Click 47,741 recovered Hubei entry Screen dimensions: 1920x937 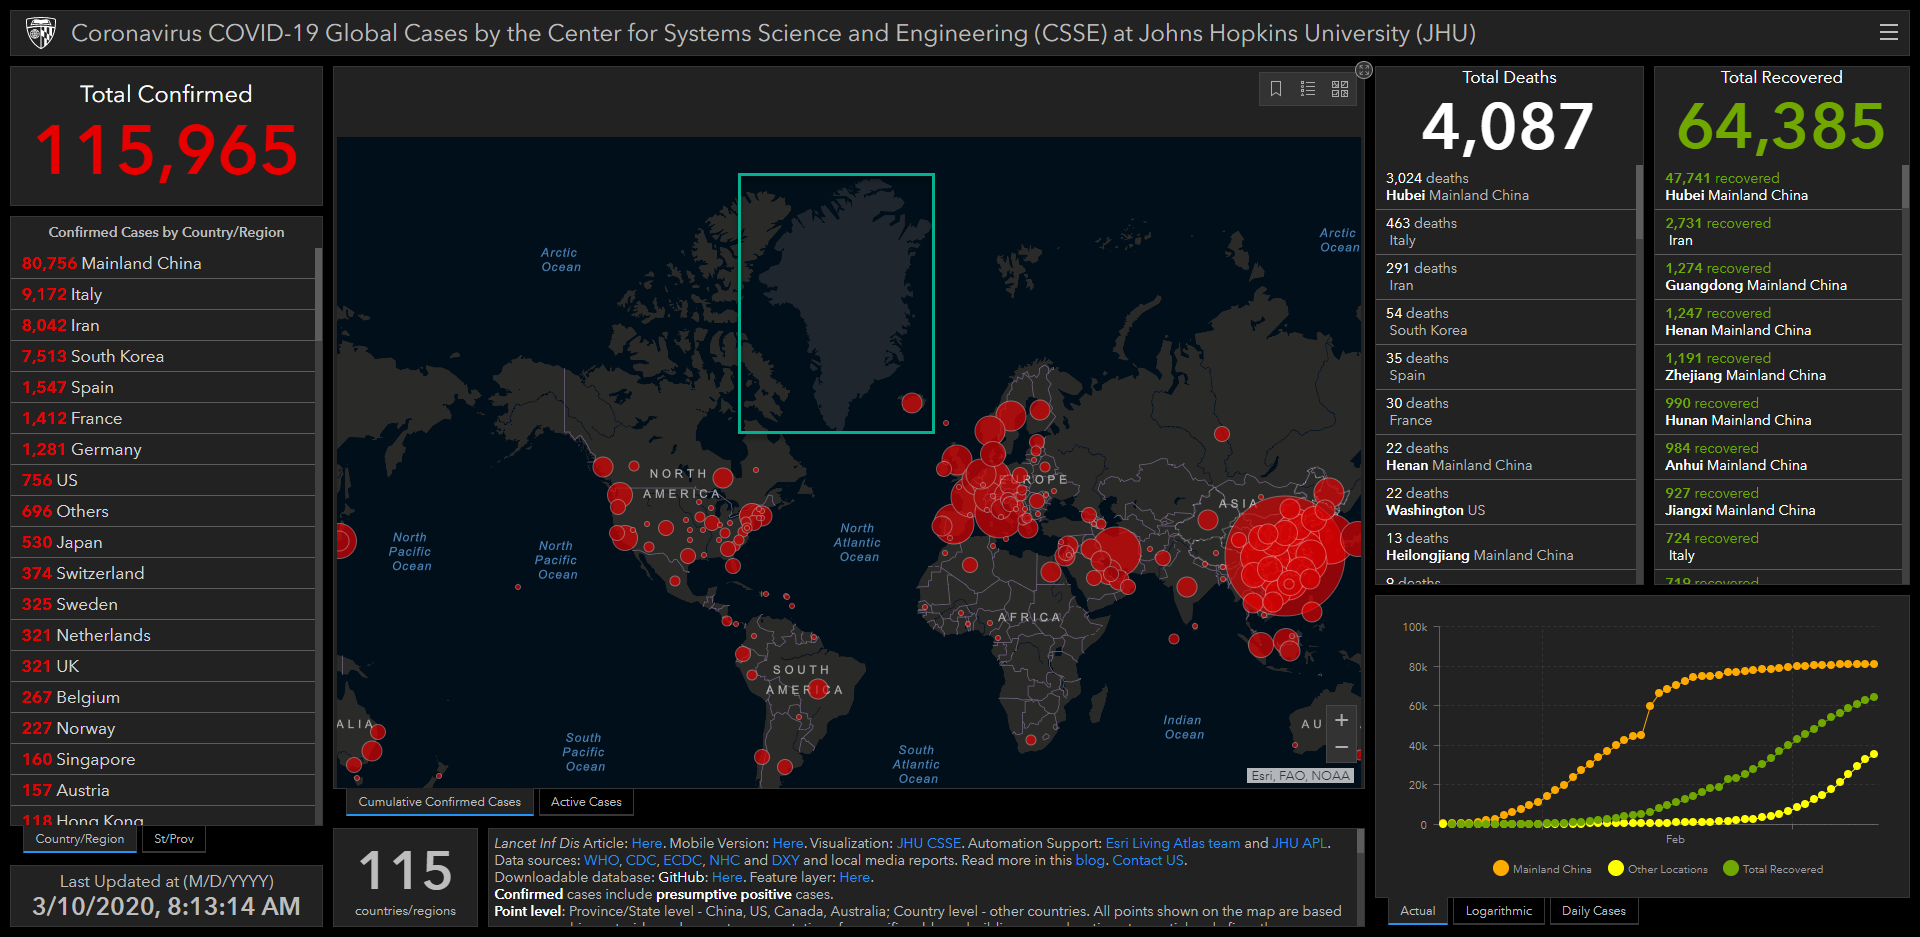(x=1779, y=187)
